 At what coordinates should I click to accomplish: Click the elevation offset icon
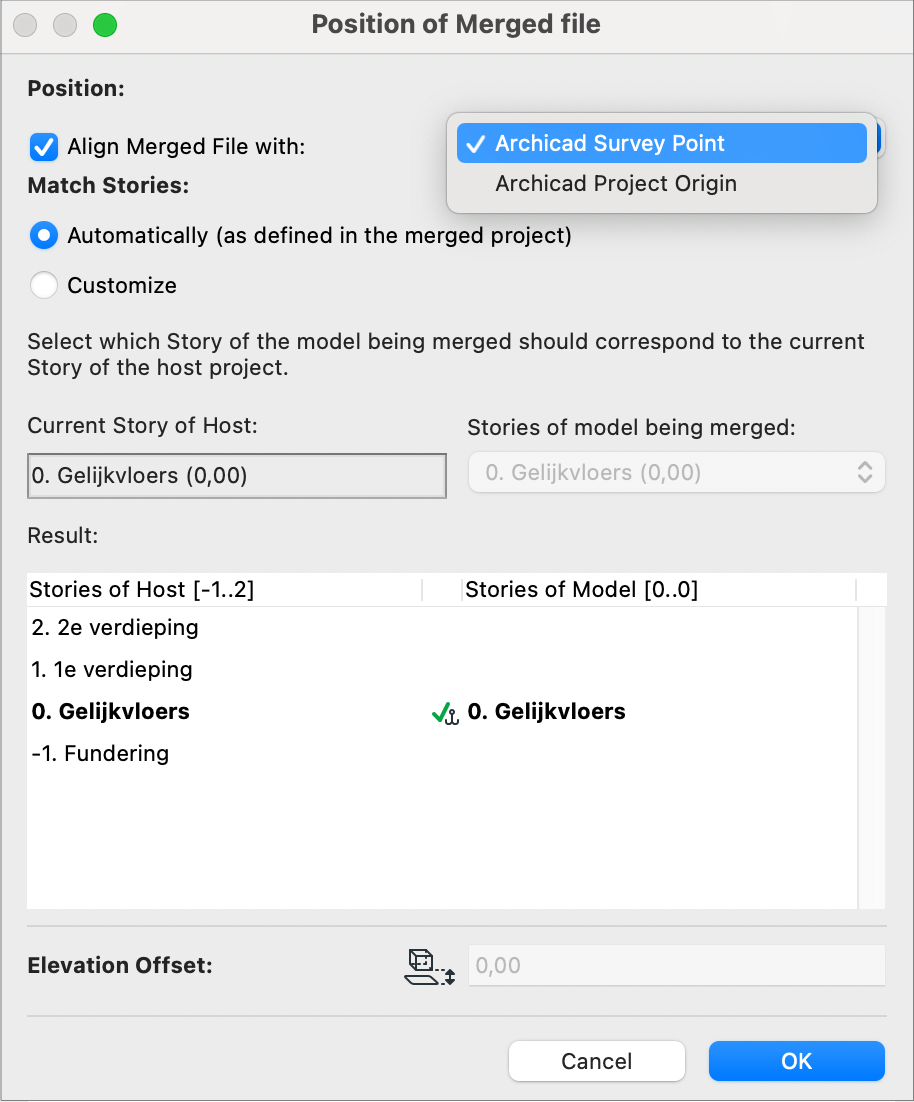coord(430,966)
